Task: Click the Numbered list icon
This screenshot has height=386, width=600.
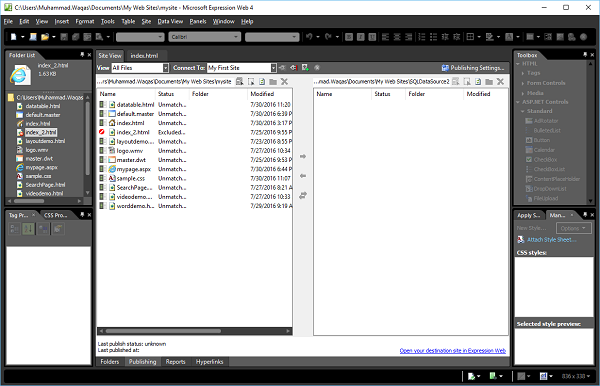Action: click(422, 37)
